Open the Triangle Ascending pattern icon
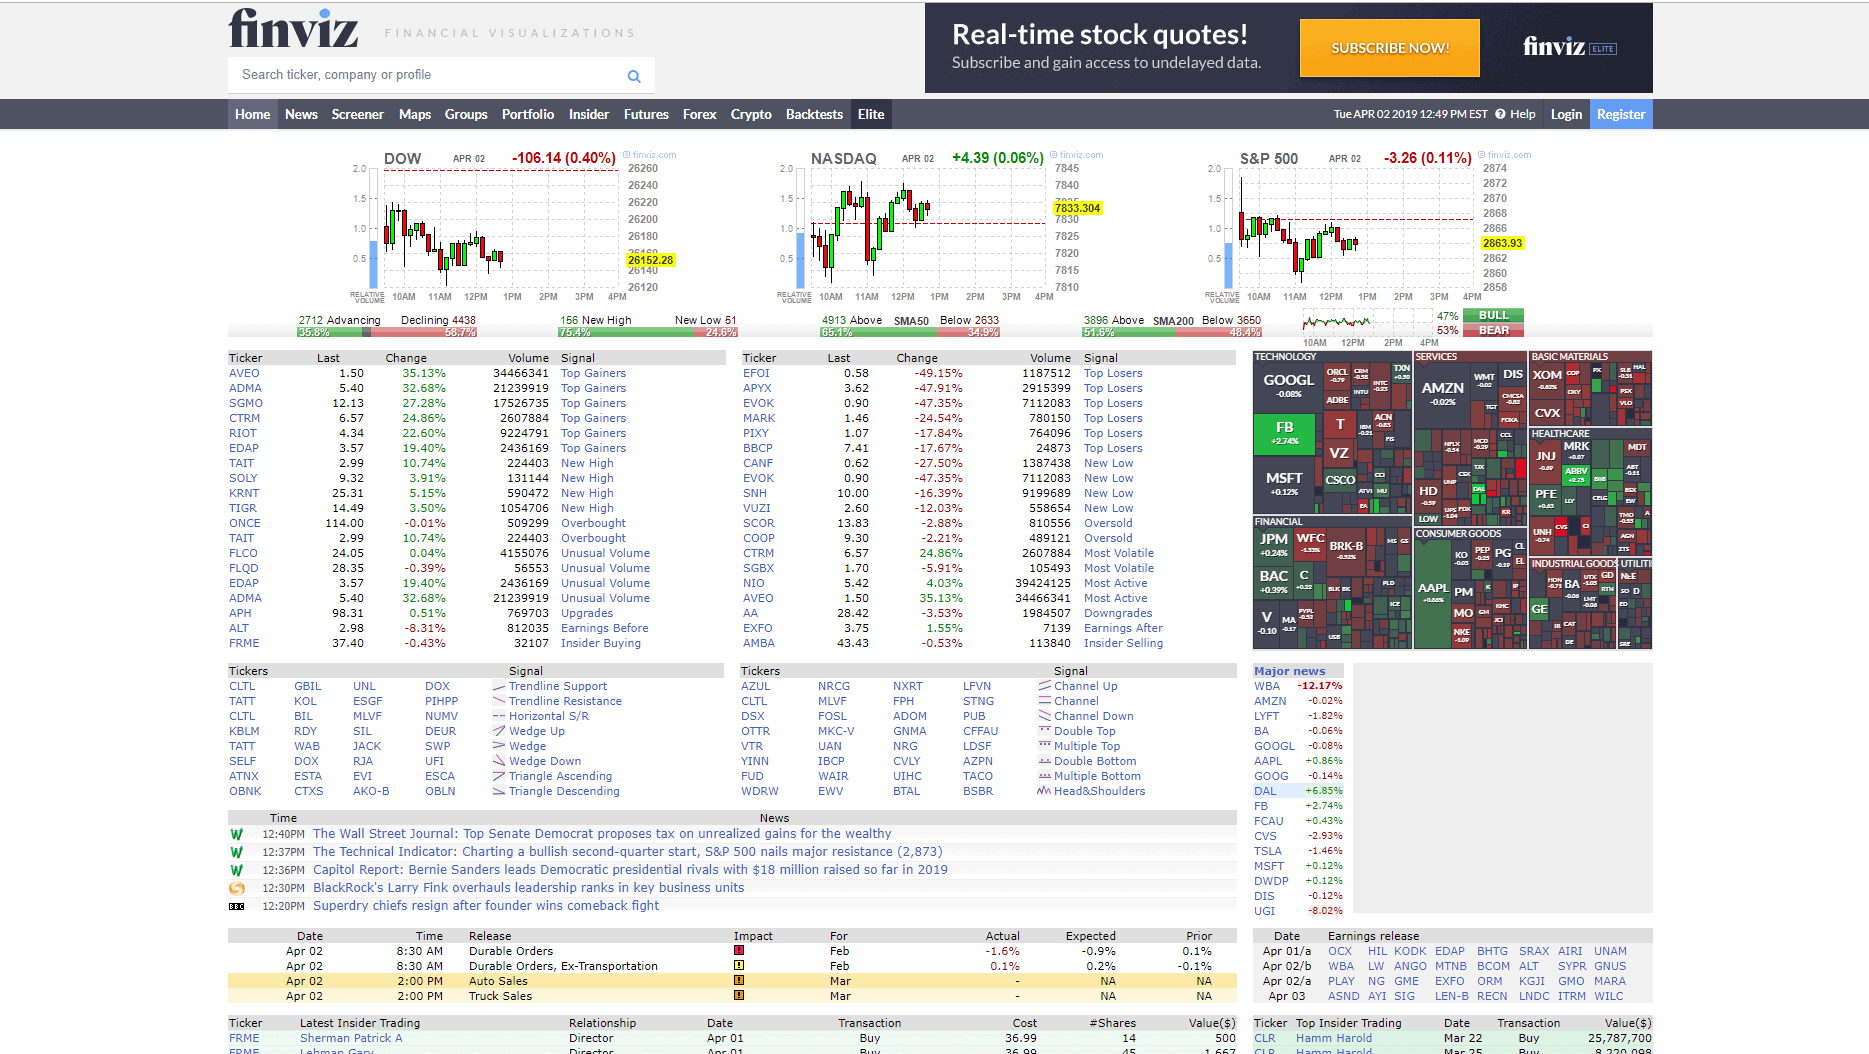Viewport: 1869px width, 1054px height. [x=499, y=776]
